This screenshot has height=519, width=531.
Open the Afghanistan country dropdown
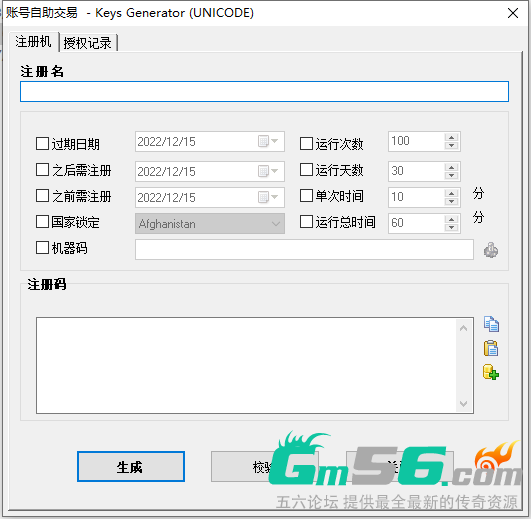click(x=210, y=223)
